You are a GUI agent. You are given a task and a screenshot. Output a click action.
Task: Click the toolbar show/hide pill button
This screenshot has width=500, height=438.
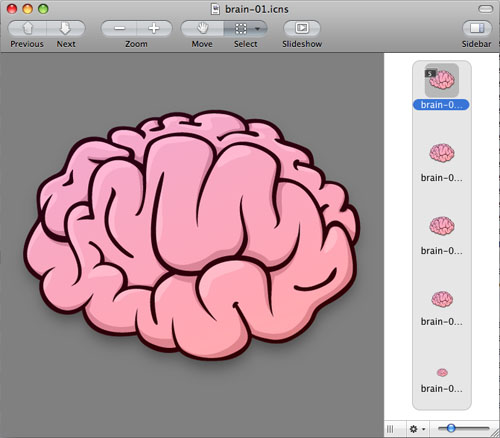tap(485, 9)
